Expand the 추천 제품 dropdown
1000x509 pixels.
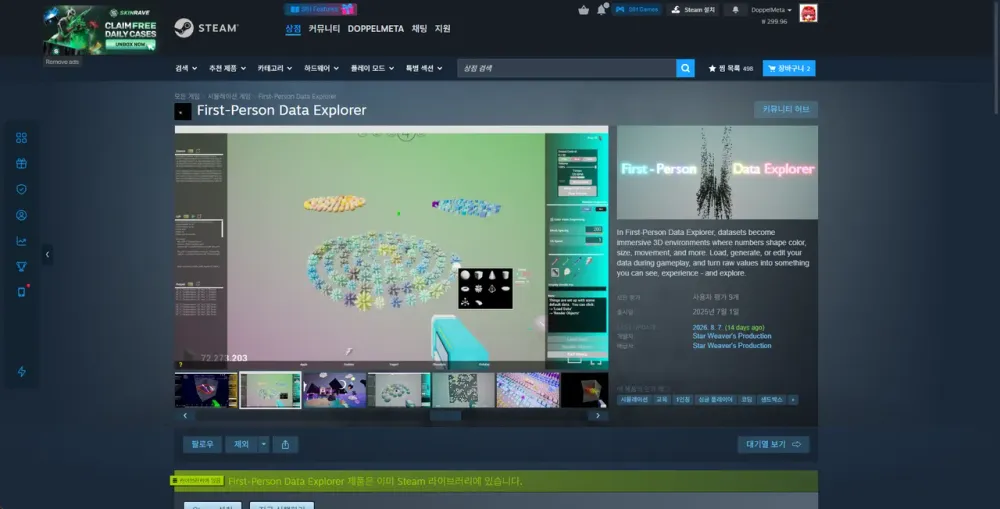click(227, 68)
